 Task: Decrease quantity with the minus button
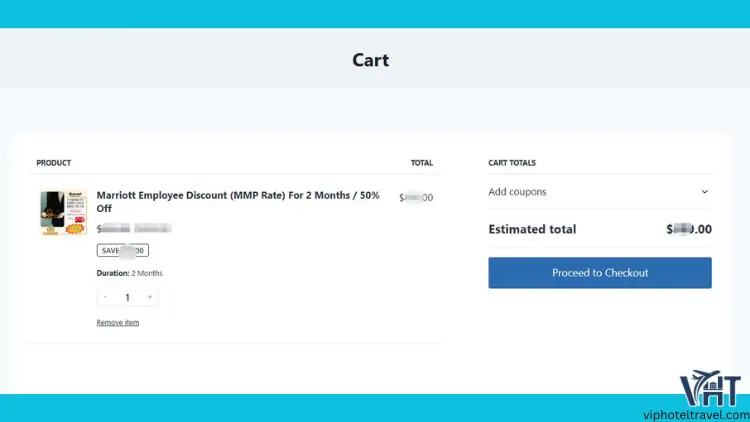pyautogui.click(x=105, y=297)
